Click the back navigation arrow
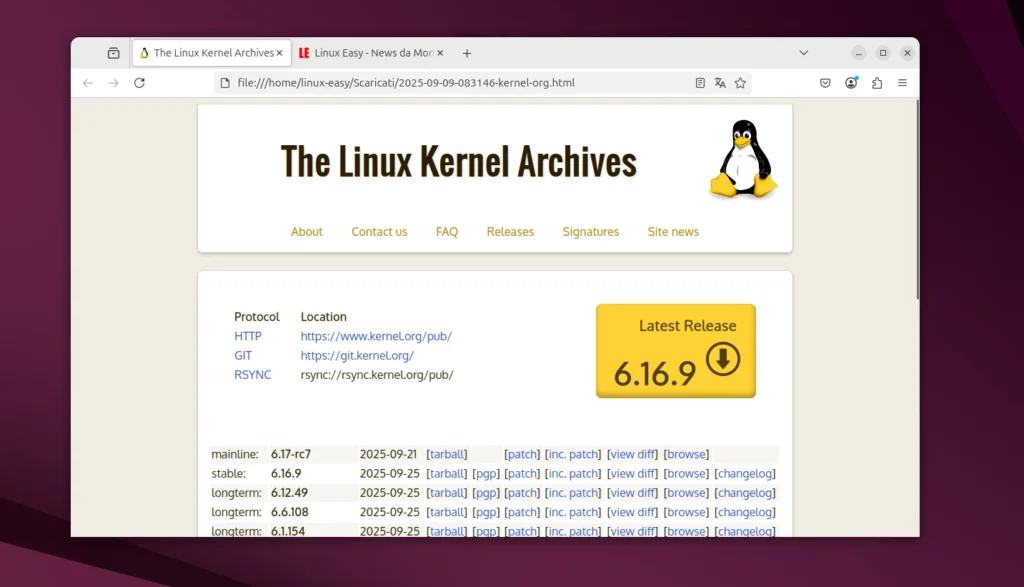Screen dimensions: 1024x587 88,83
